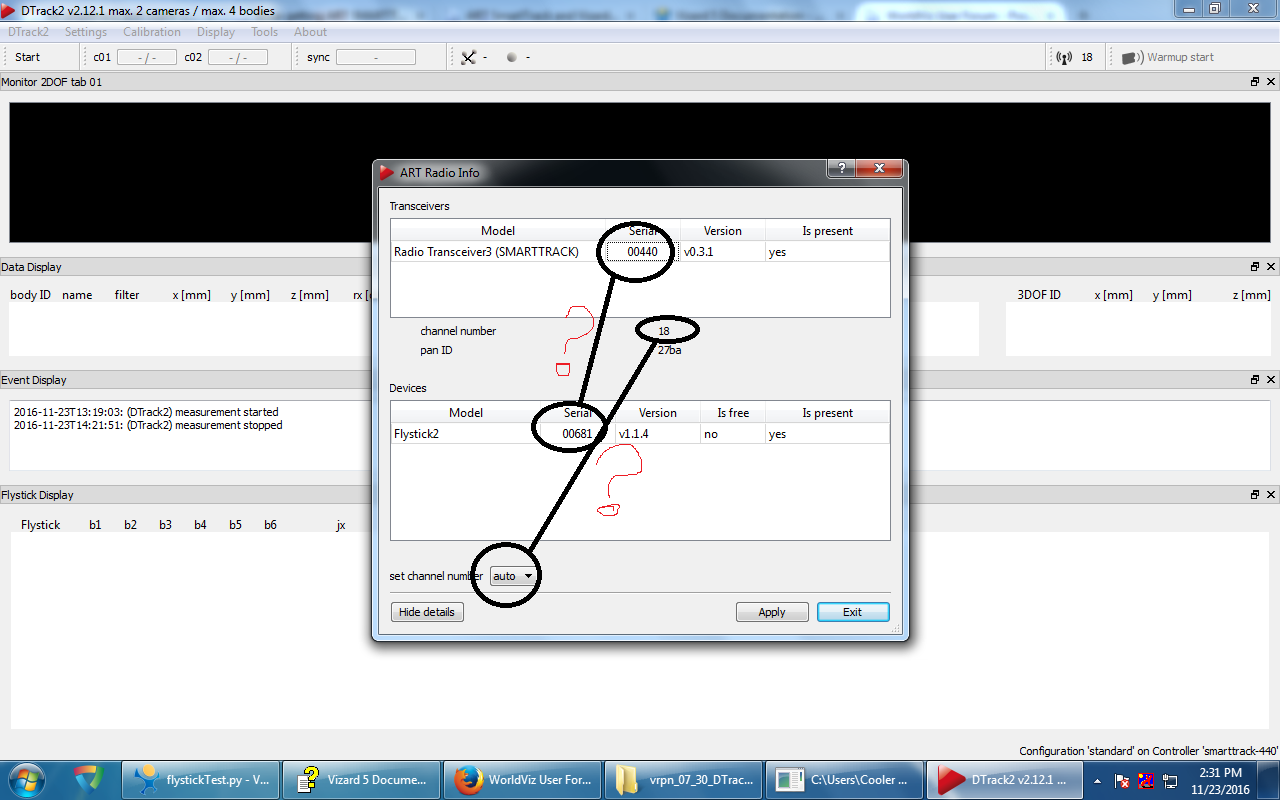Click the radio channel antenna icon

(1064, 58)
